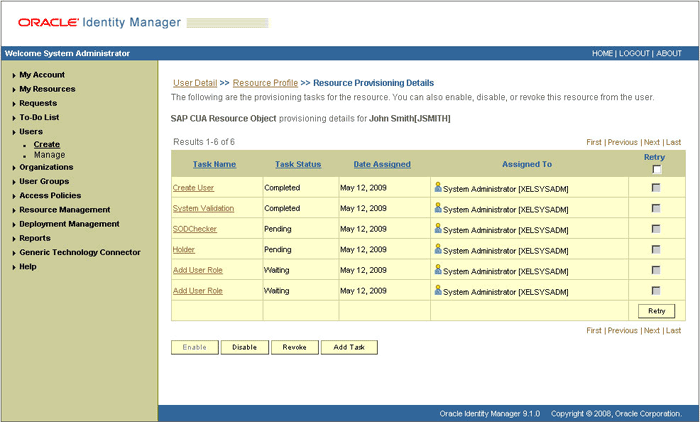Tick the Retry checkbox for Create User
The width and height of the screenshot is (700, 422).
click(656, 188)
